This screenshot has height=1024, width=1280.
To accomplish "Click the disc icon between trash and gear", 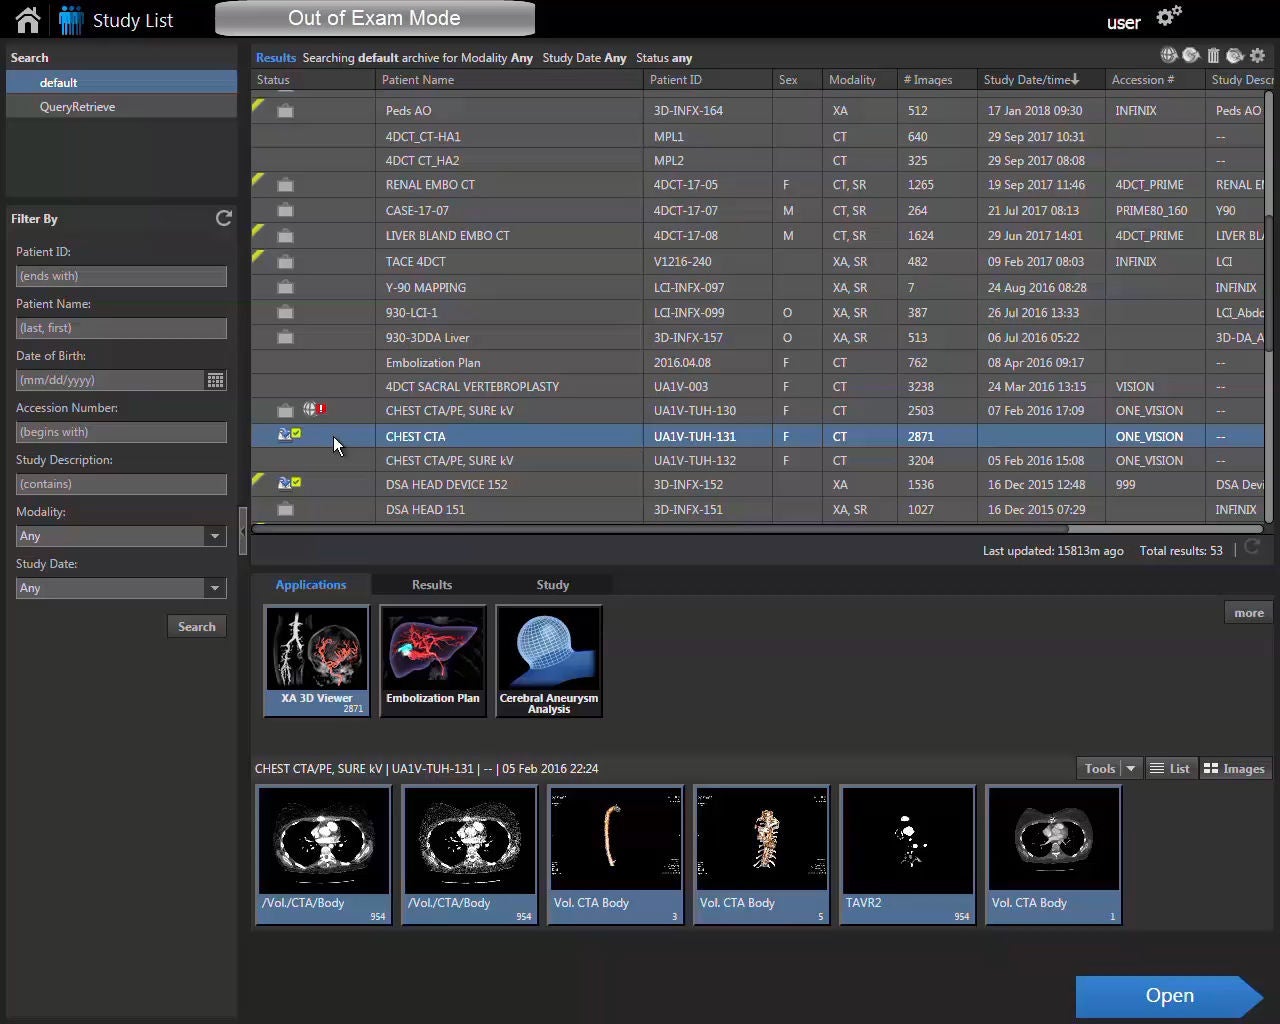I will point(1235,56).
